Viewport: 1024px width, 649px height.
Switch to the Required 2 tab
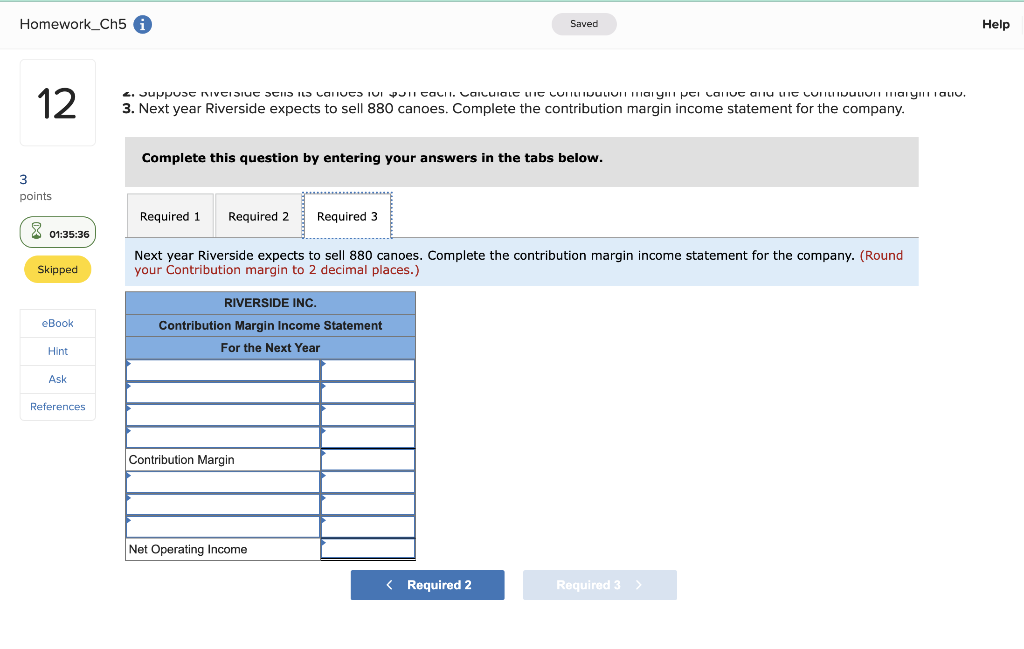tap(258, 215)
